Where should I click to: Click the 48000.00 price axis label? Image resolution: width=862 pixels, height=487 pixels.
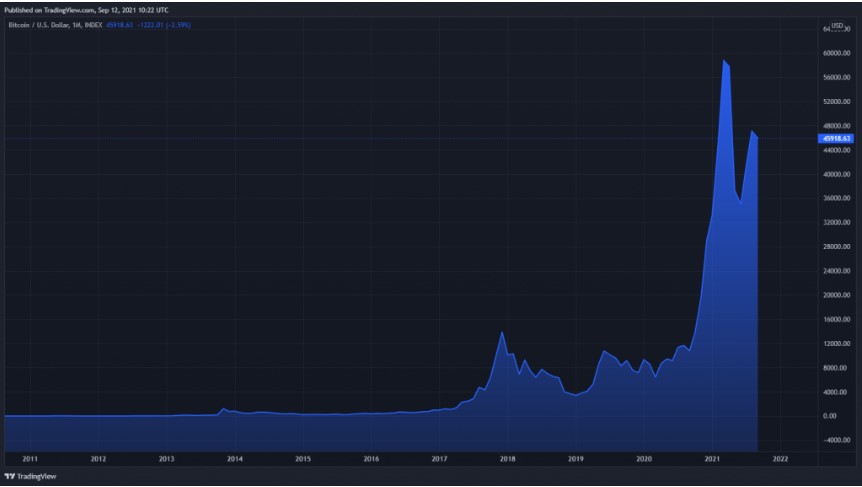[x=836, y=126]
